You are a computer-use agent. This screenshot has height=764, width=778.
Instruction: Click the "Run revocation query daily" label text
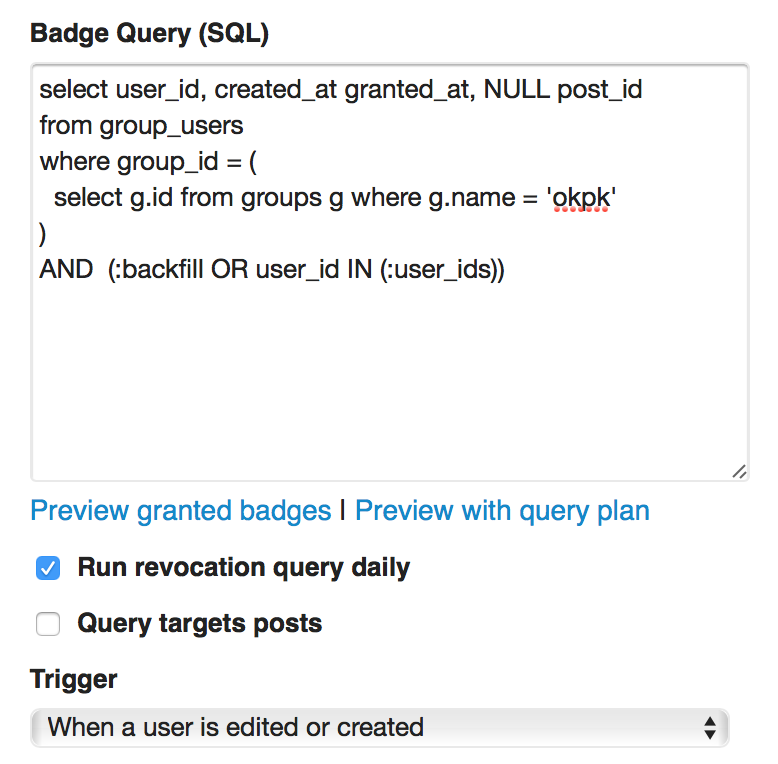pos(244,568)
